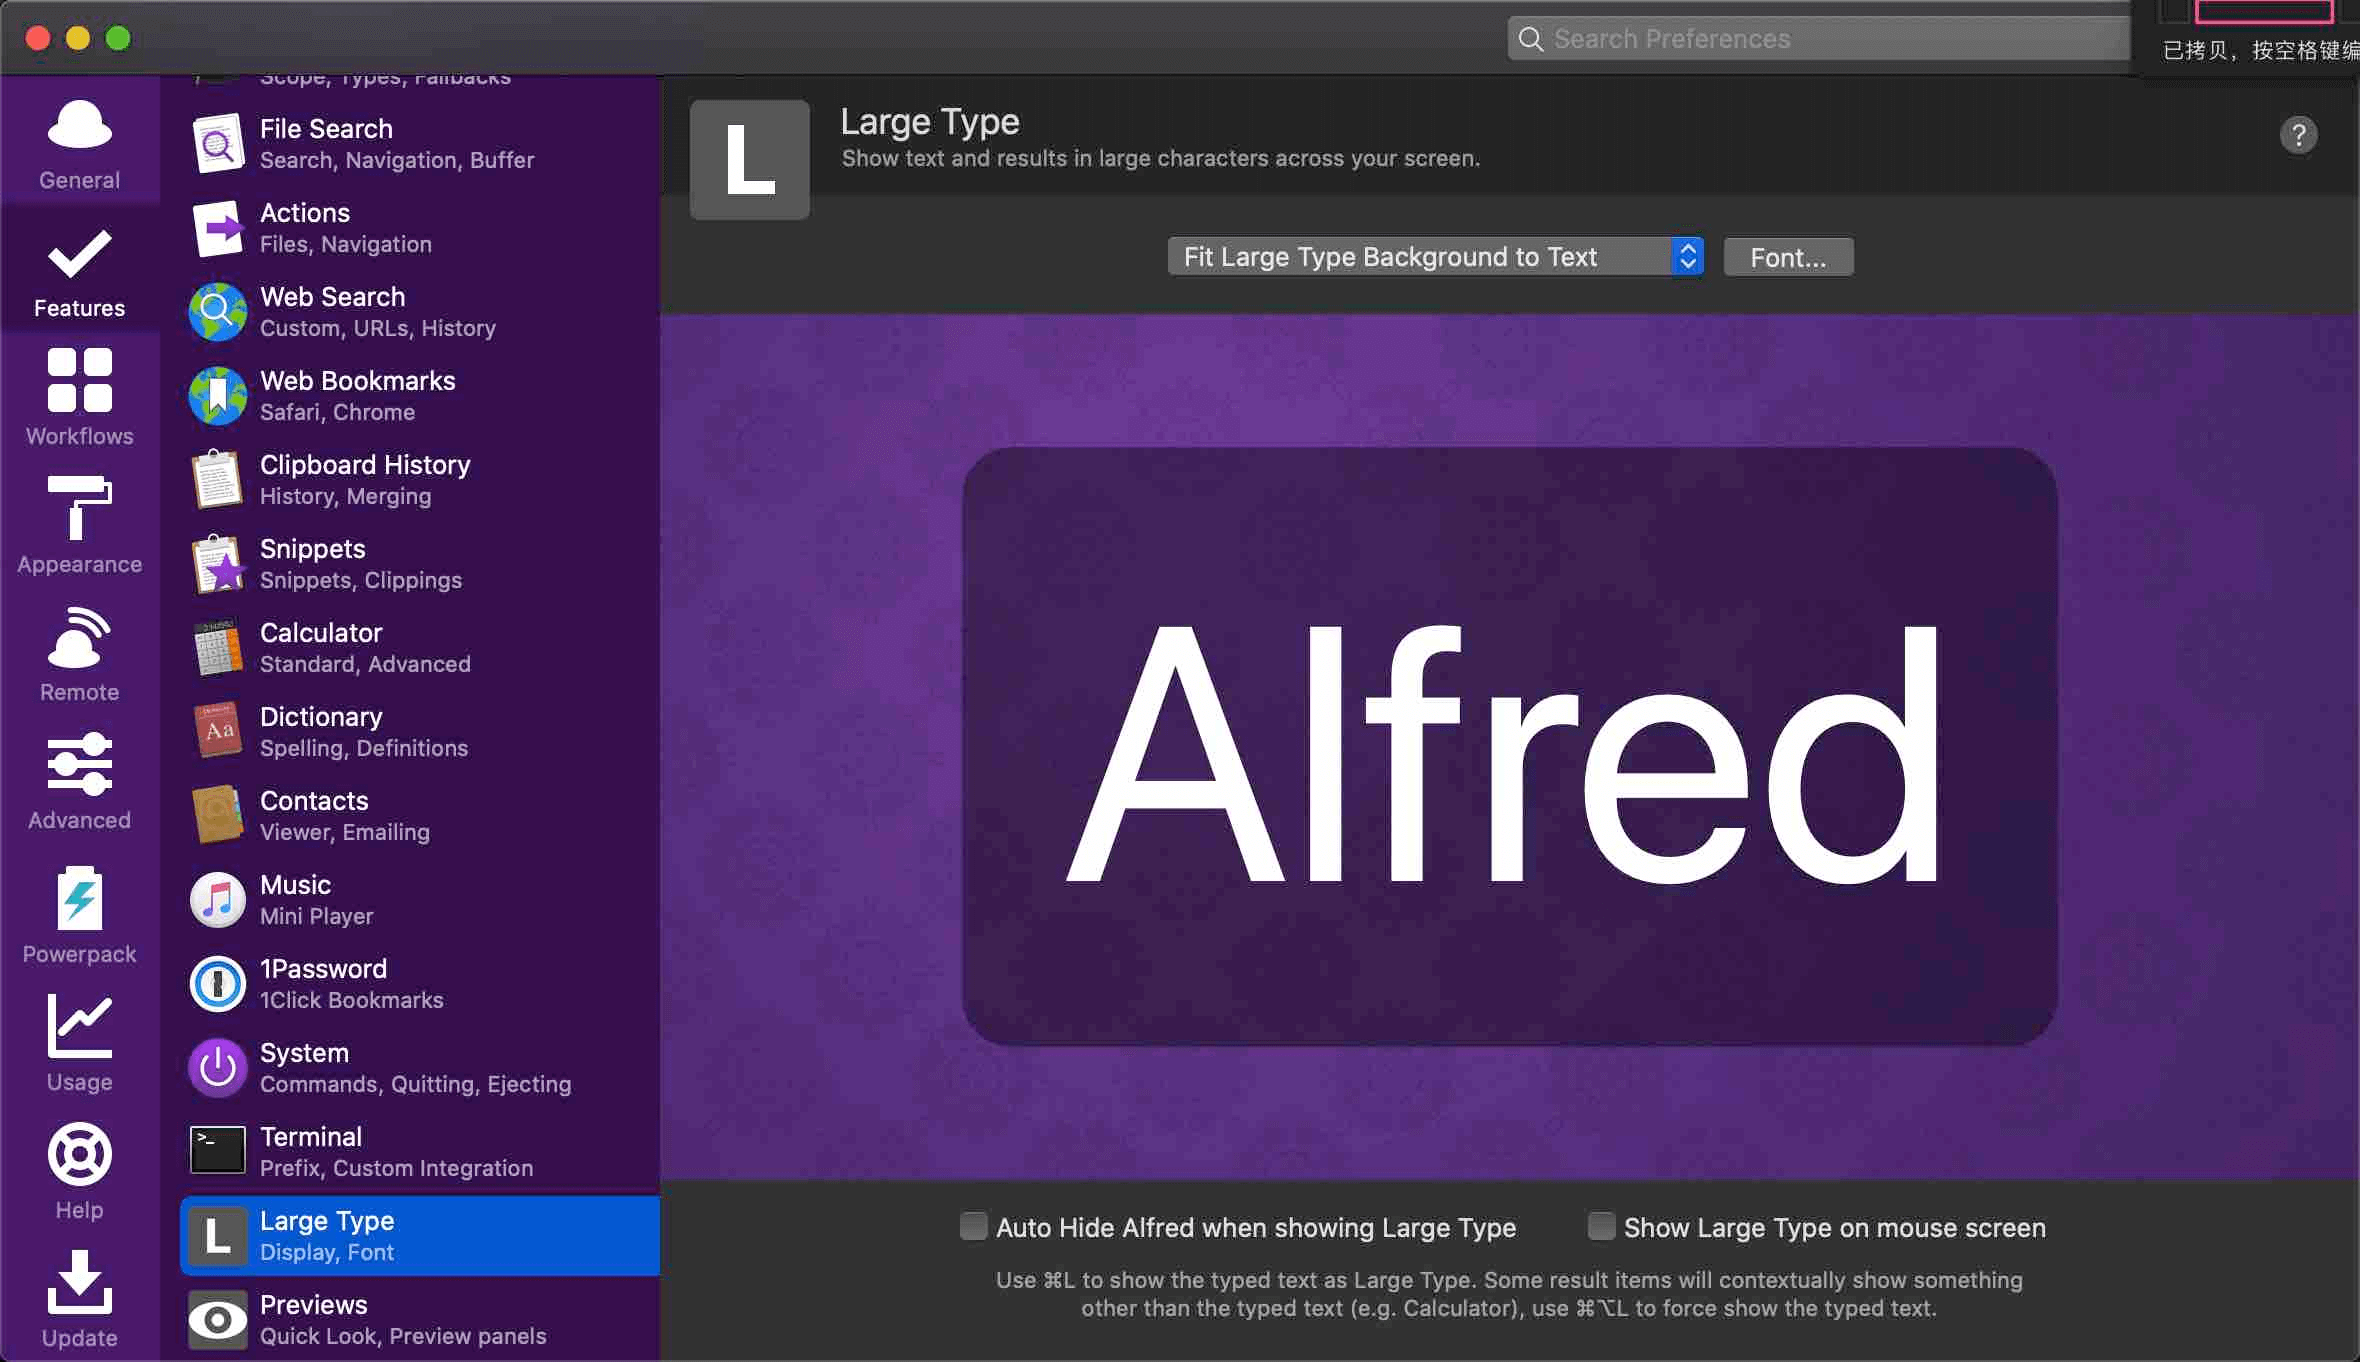Select the Terminal prompt icon
Image resolution: width=2360 pixels, height=1362 pixels.
point(218,1150)
